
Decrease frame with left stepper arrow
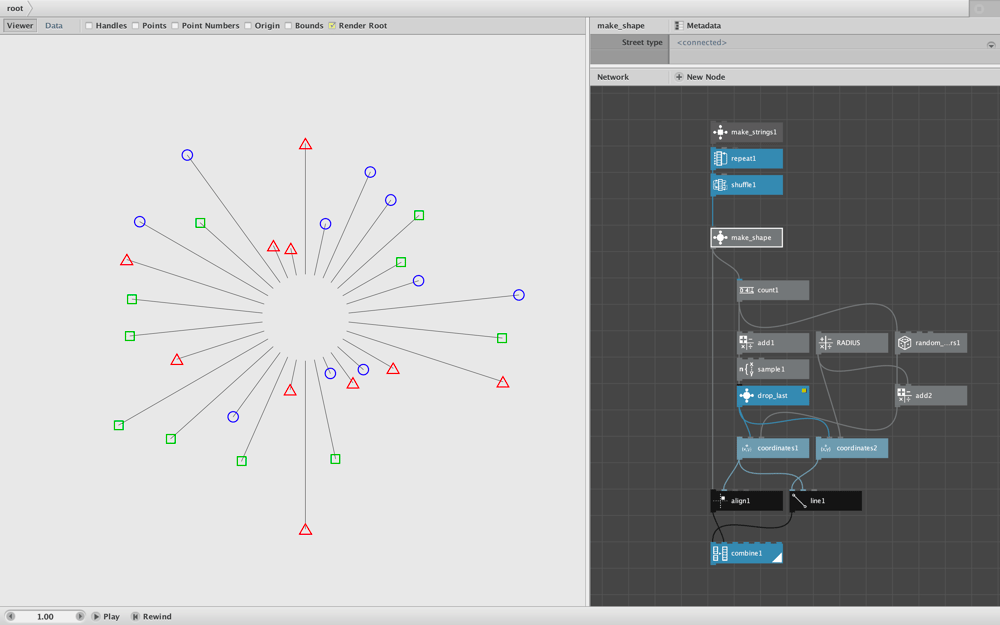click(10, 616)
